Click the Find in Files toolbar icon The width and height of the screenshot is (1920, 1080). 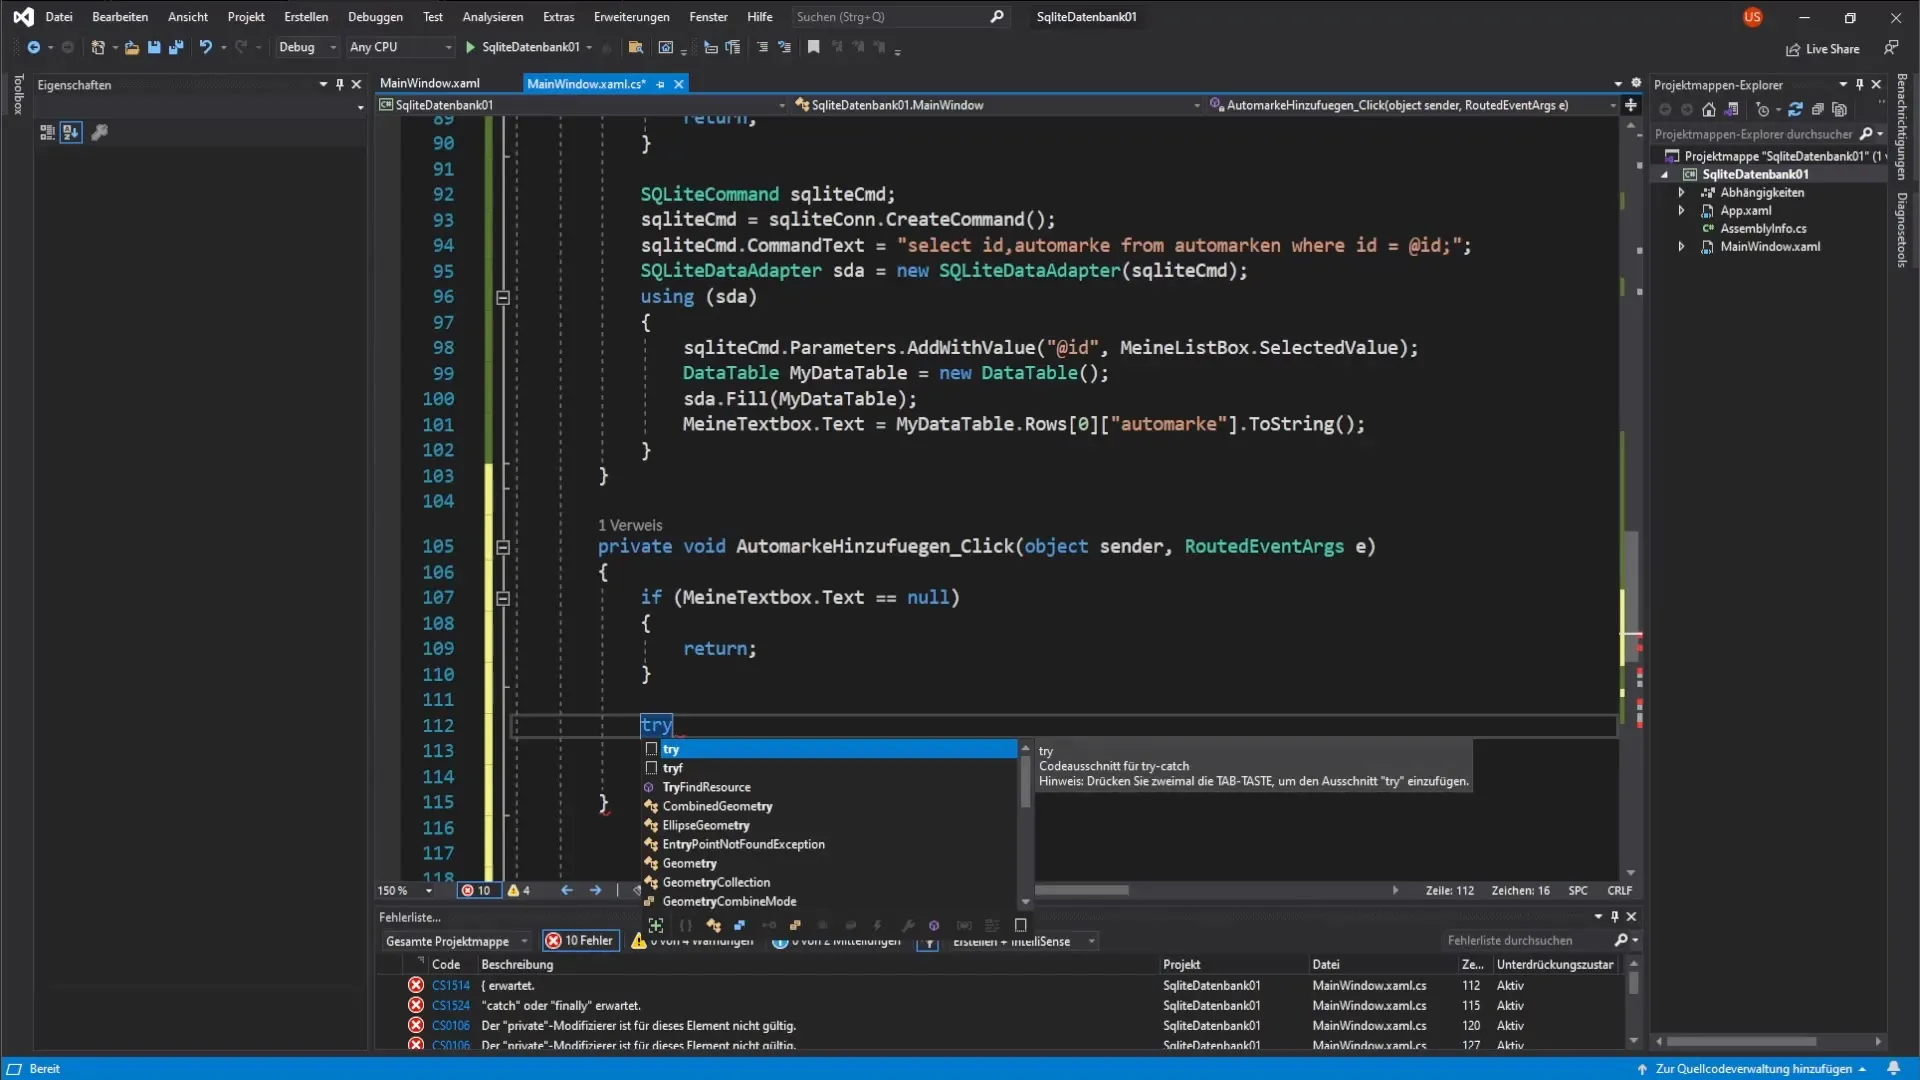point(635,47)
